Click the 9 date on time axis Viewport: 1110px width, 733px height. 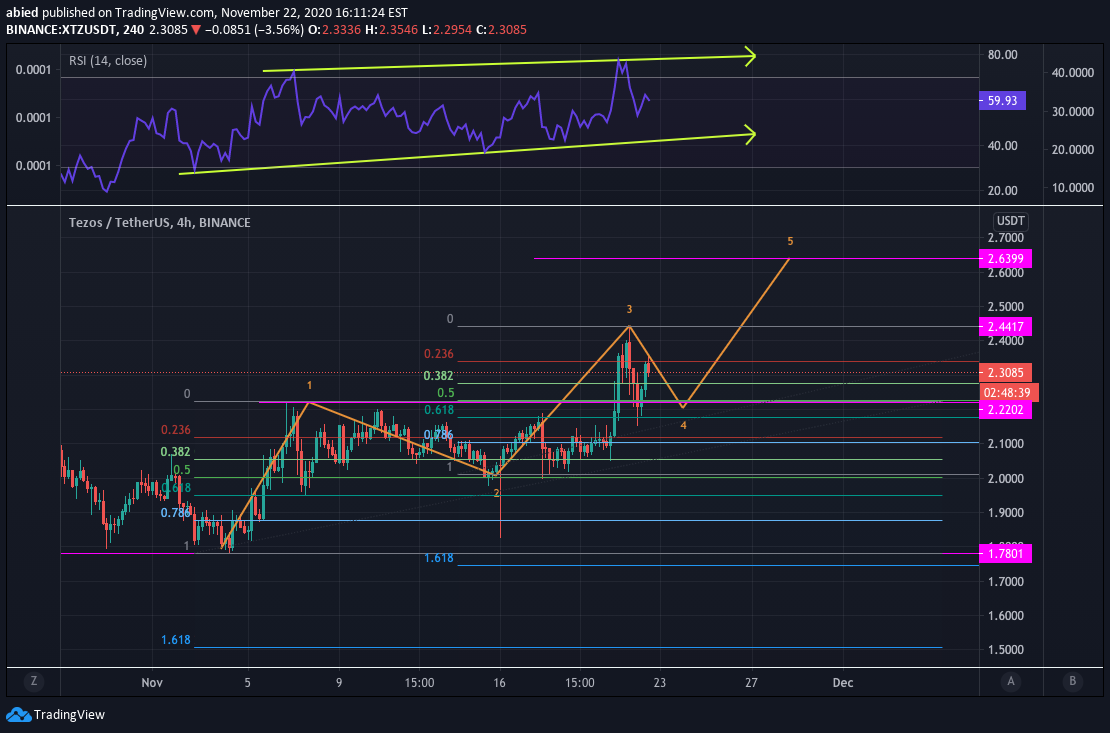tap(339, 683)
